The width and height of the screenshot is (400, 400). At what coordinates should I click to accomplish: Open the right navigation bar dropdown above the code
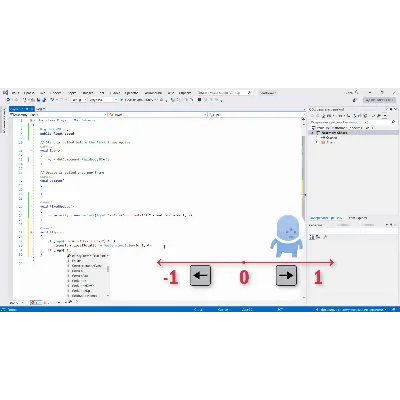tap(256, 115)
